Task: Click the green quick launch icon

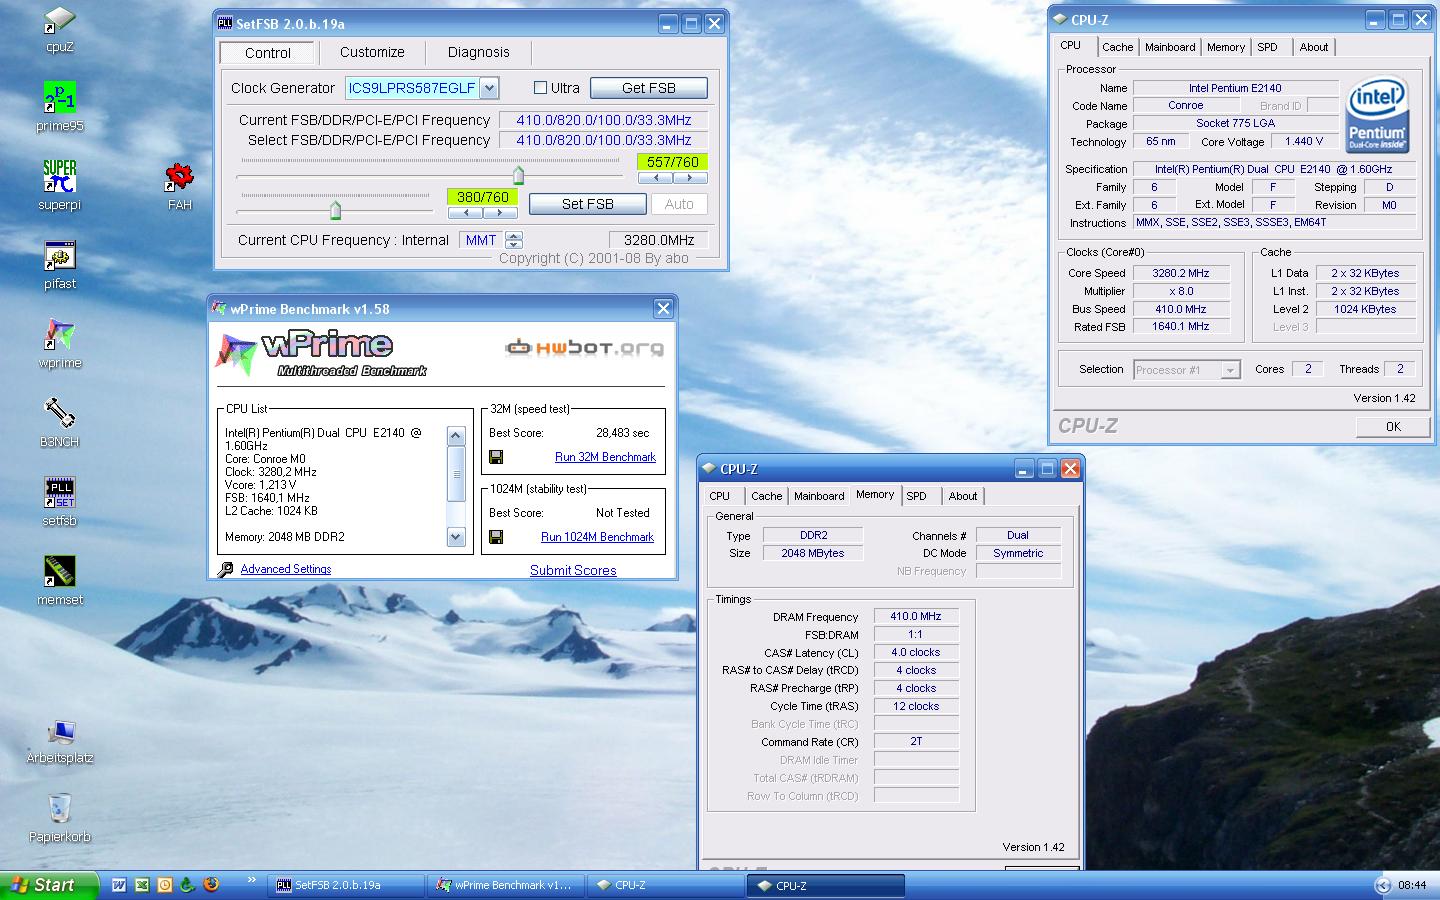Action: 187,885
